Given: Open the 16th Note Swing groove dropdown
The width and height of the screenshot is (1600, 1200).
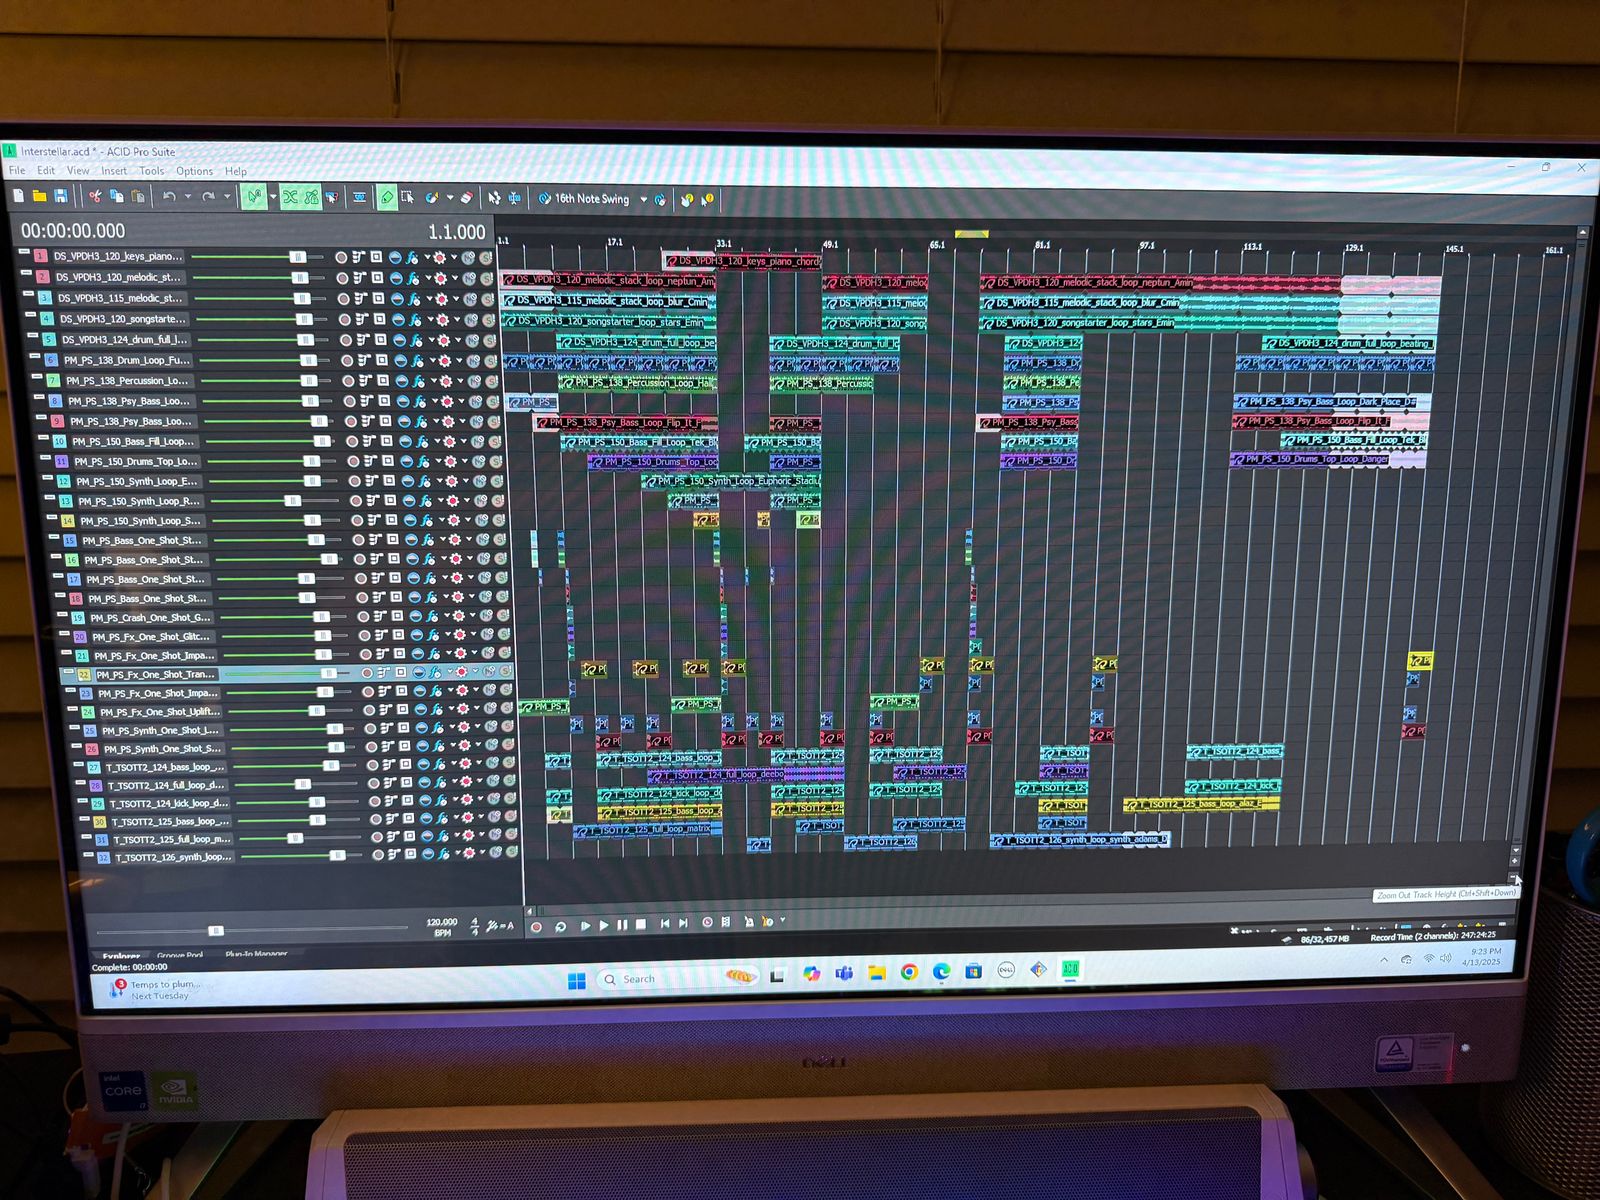Looking at the screenshot, I should pos(643,199).
